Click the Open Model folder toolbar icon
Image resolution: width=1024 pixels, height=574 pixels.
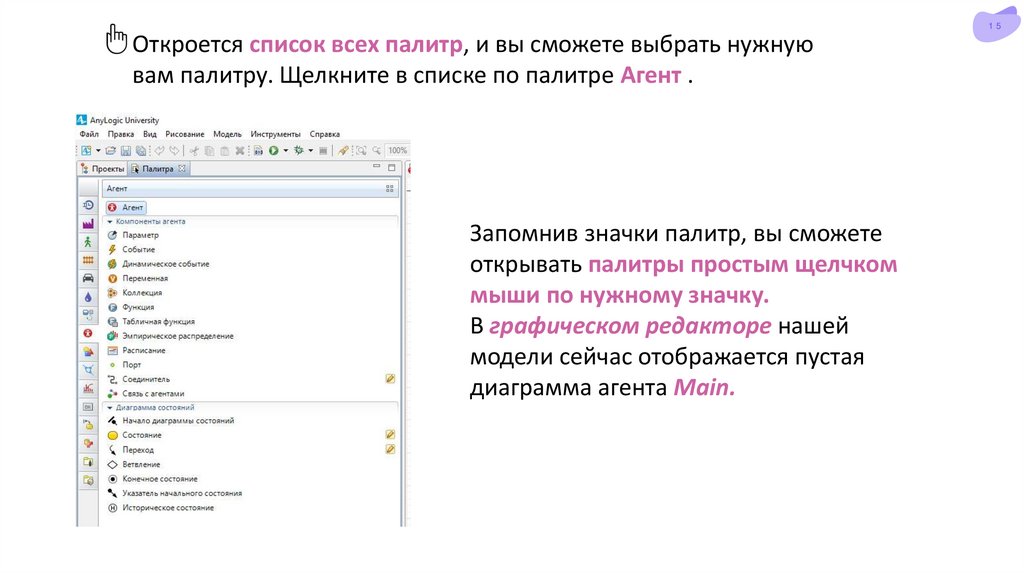coord(110,150)
